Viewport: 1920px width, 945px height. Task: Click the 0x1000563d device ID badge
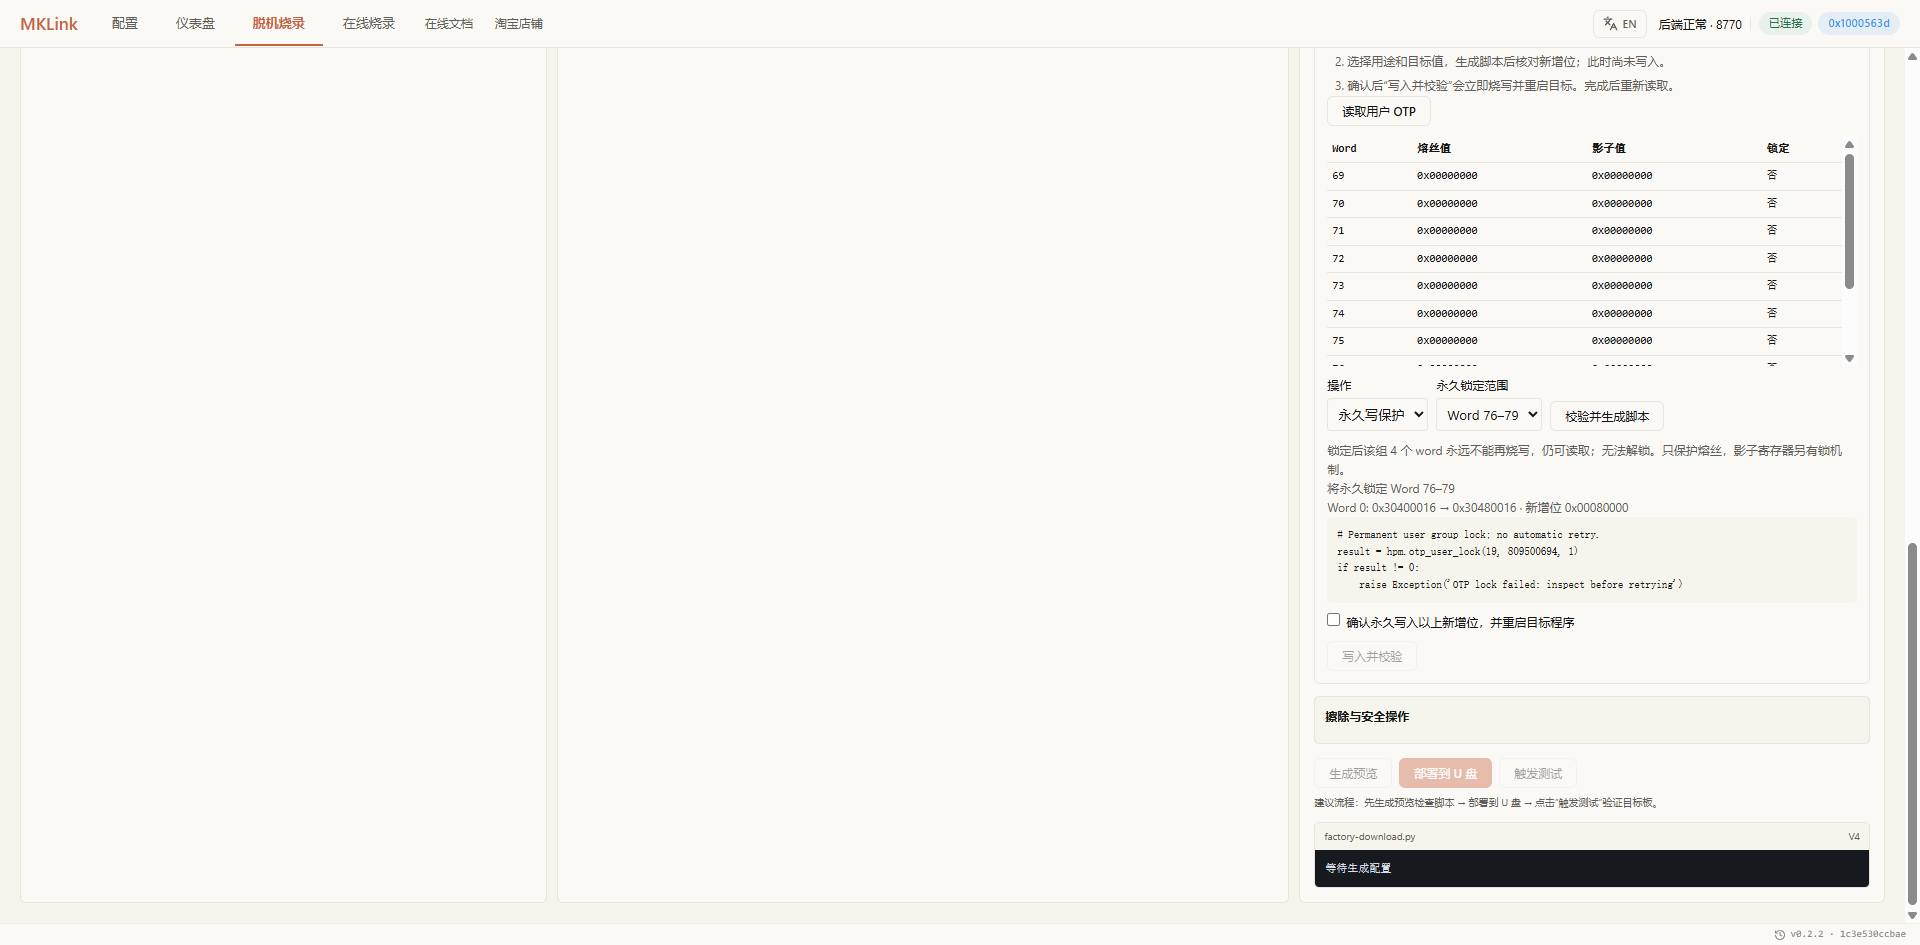point(1859,23)
